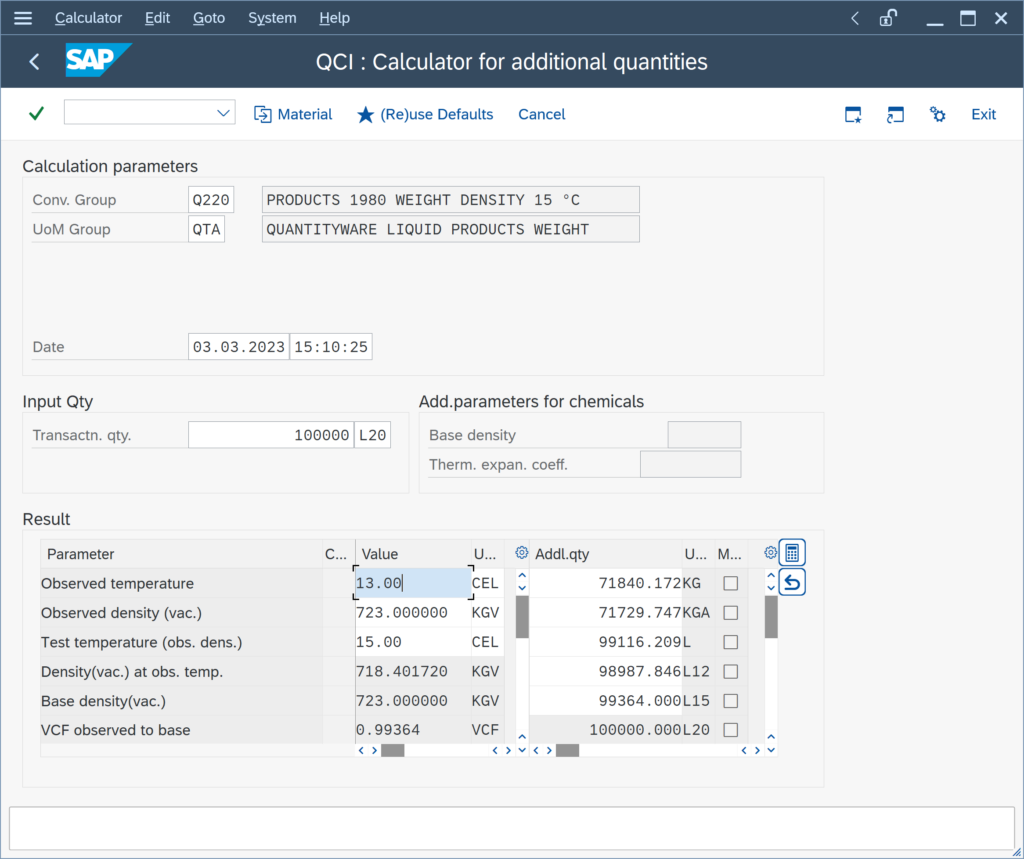Click the time field 15:10:25
The width and height of the screenshot is (1024, 859).
click(331, 347)
